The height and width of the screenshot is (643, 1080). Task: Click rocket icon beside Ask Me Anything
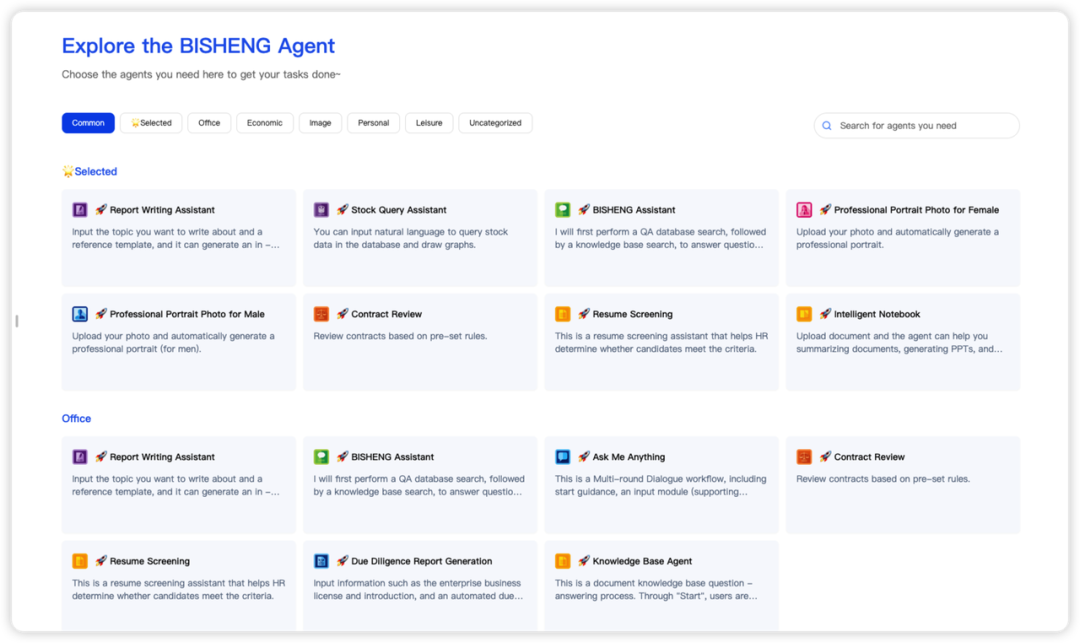tap(583, 456)
